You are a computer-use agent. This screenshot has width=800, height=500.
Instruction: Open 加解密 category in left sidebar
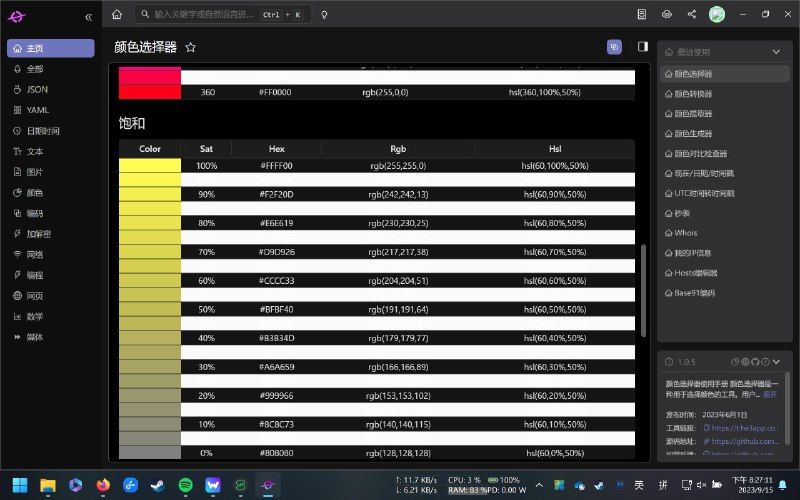tap(40, 233)
